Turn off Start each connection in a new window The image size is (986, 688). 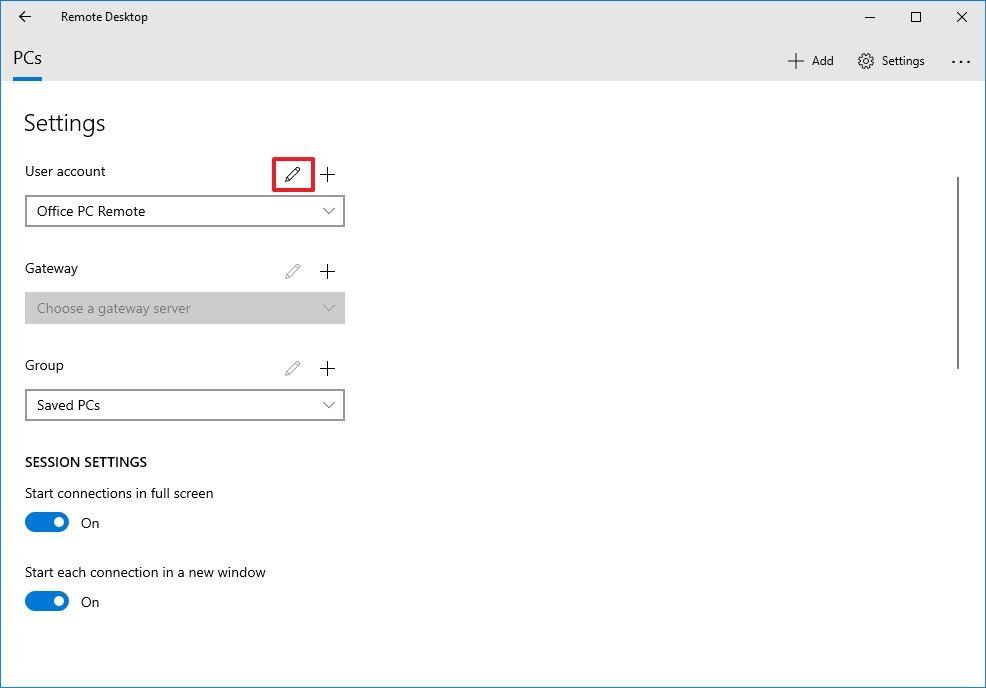tap(46, 600)
